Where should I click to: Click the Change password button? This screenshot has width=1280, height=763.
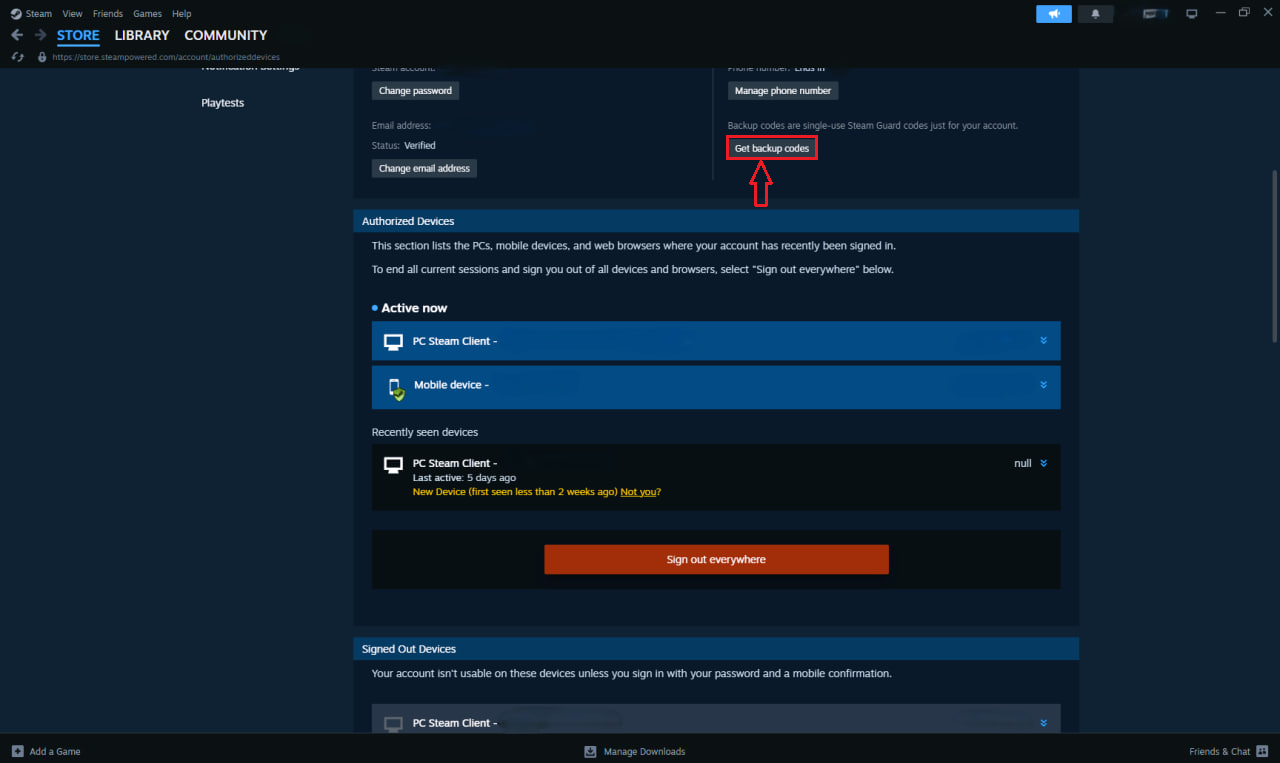(x=415, y=91)
